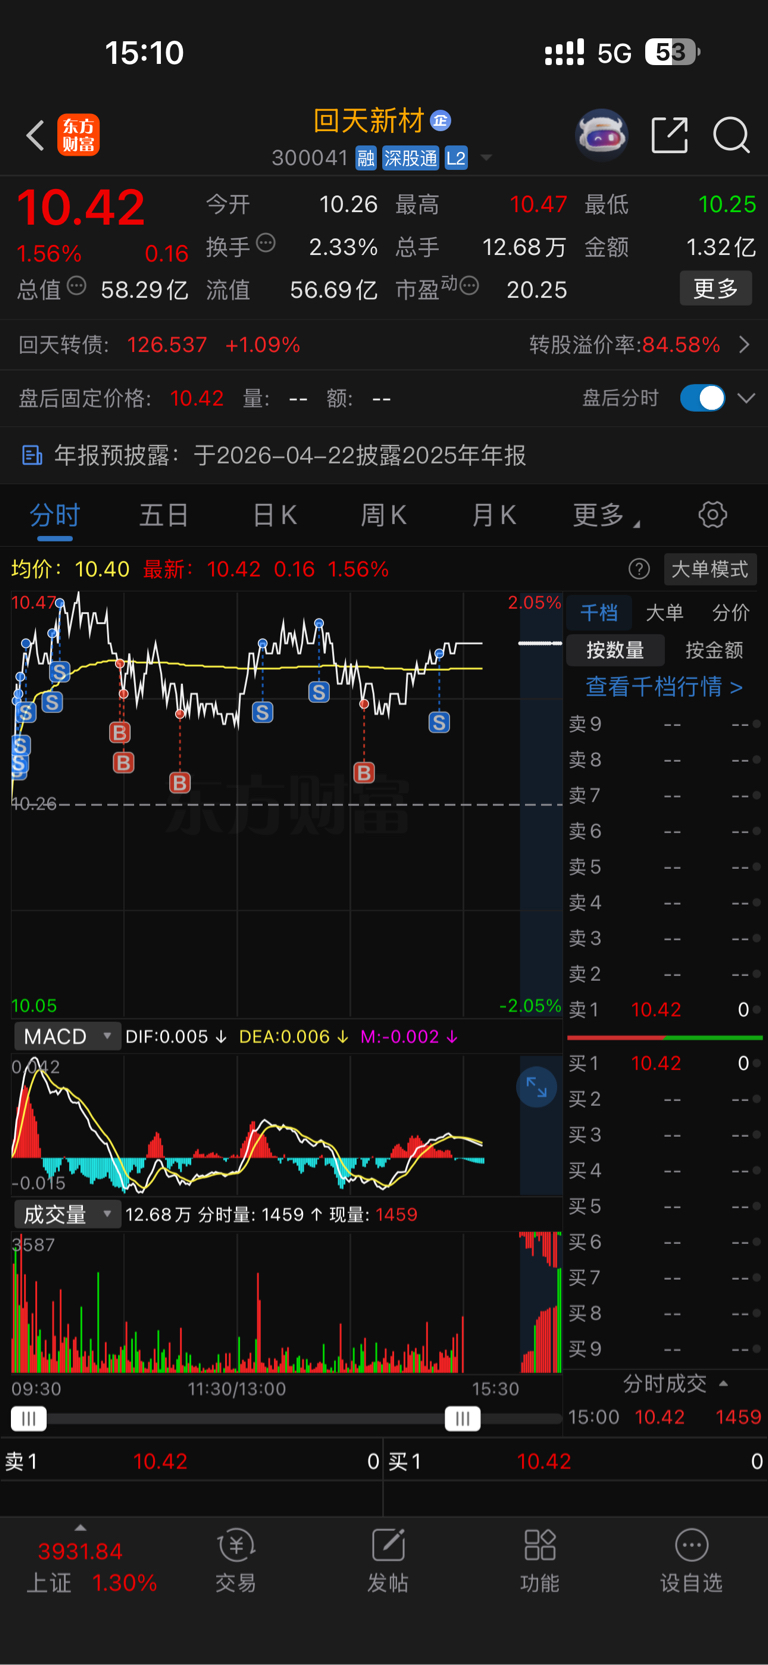The width and height of the screenshot is (768, 1665).
Task: Tap the 深股通 badge
Action: 411,158
